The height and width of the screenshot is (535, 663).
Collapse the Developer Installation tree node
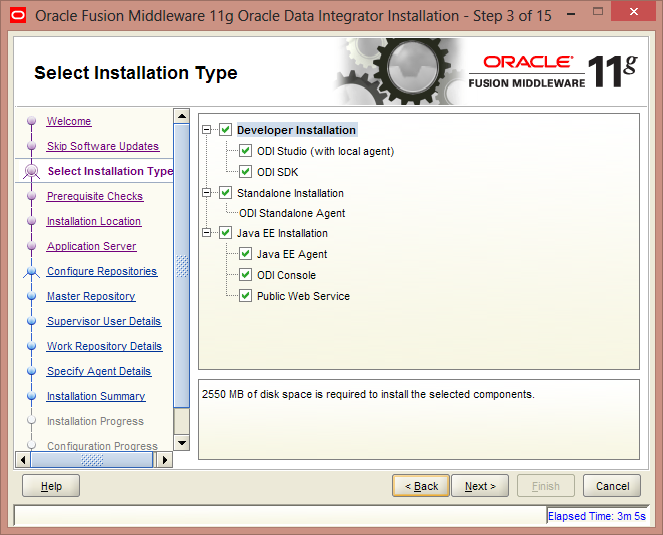click(207, 130)
